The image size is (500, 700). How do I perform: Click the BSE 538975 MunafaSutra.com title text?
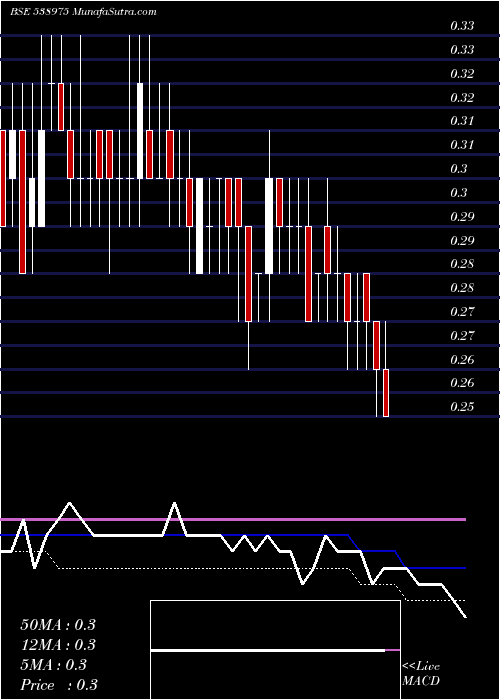click(83, 12)
